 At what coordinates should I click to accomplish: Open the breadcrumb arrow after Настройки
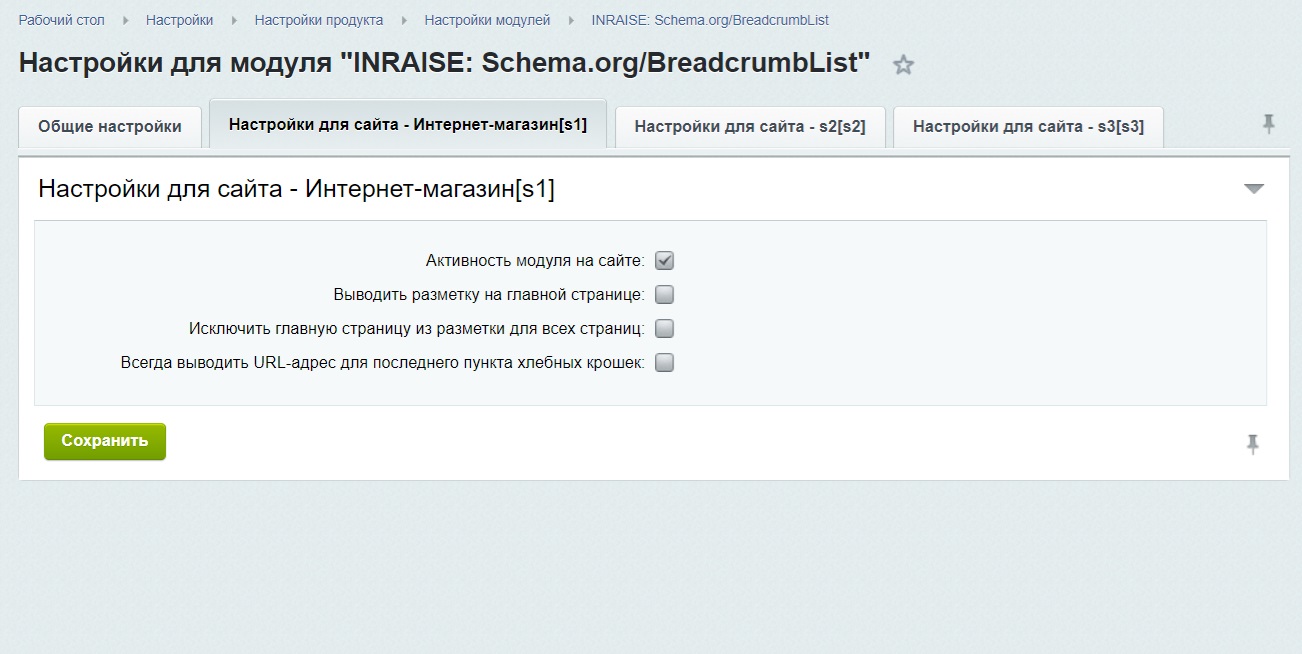tap(234, 20)
